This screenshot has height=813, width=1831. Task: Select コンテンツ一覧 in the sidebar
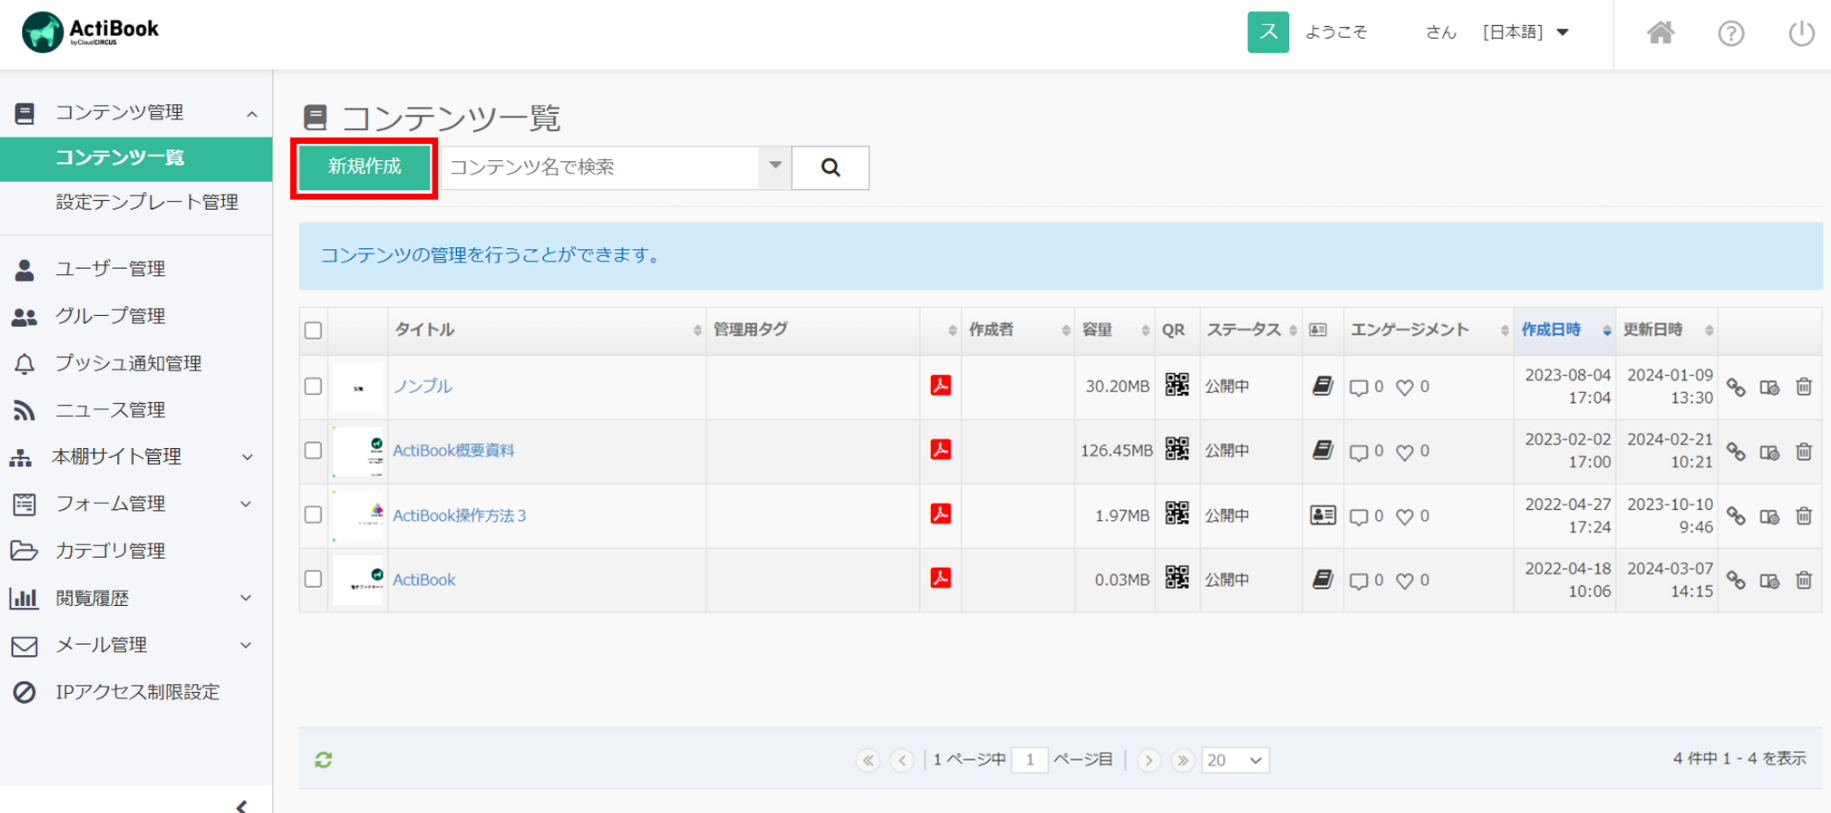click(x=136, y=158)
